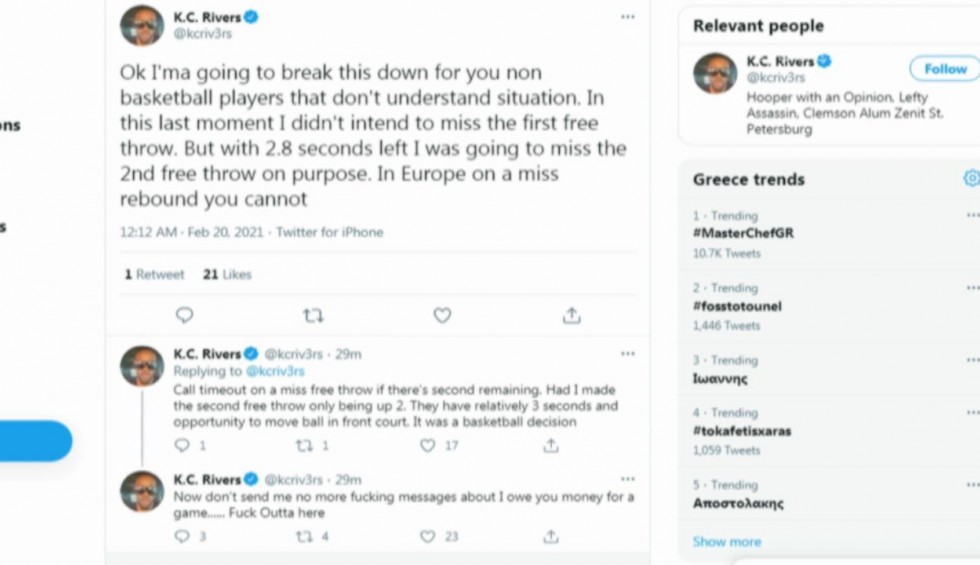Open the #fosstotounel trending topic
Screen dimensions: 980x565
click(737, 306)
